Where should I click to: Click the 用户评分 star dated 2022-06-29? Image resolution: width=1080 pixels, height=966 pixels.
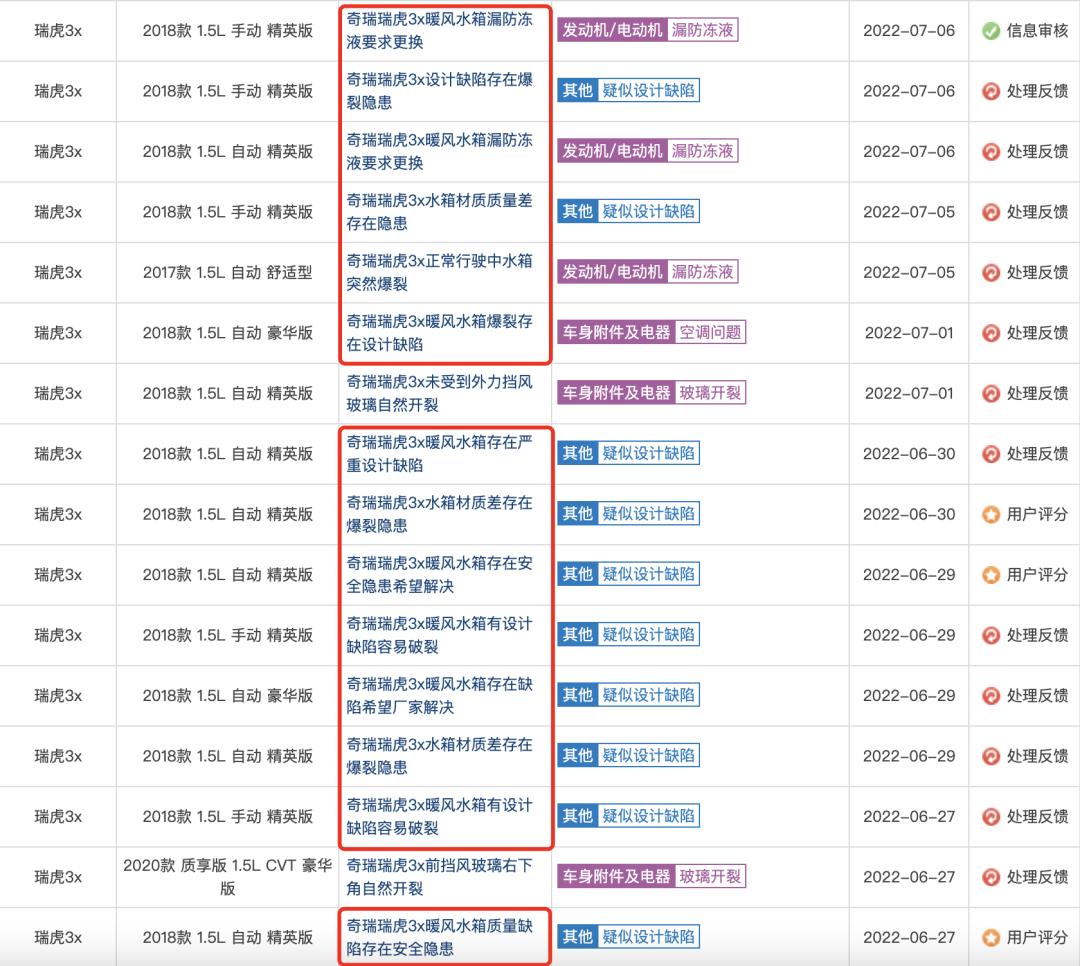[993, 574]
